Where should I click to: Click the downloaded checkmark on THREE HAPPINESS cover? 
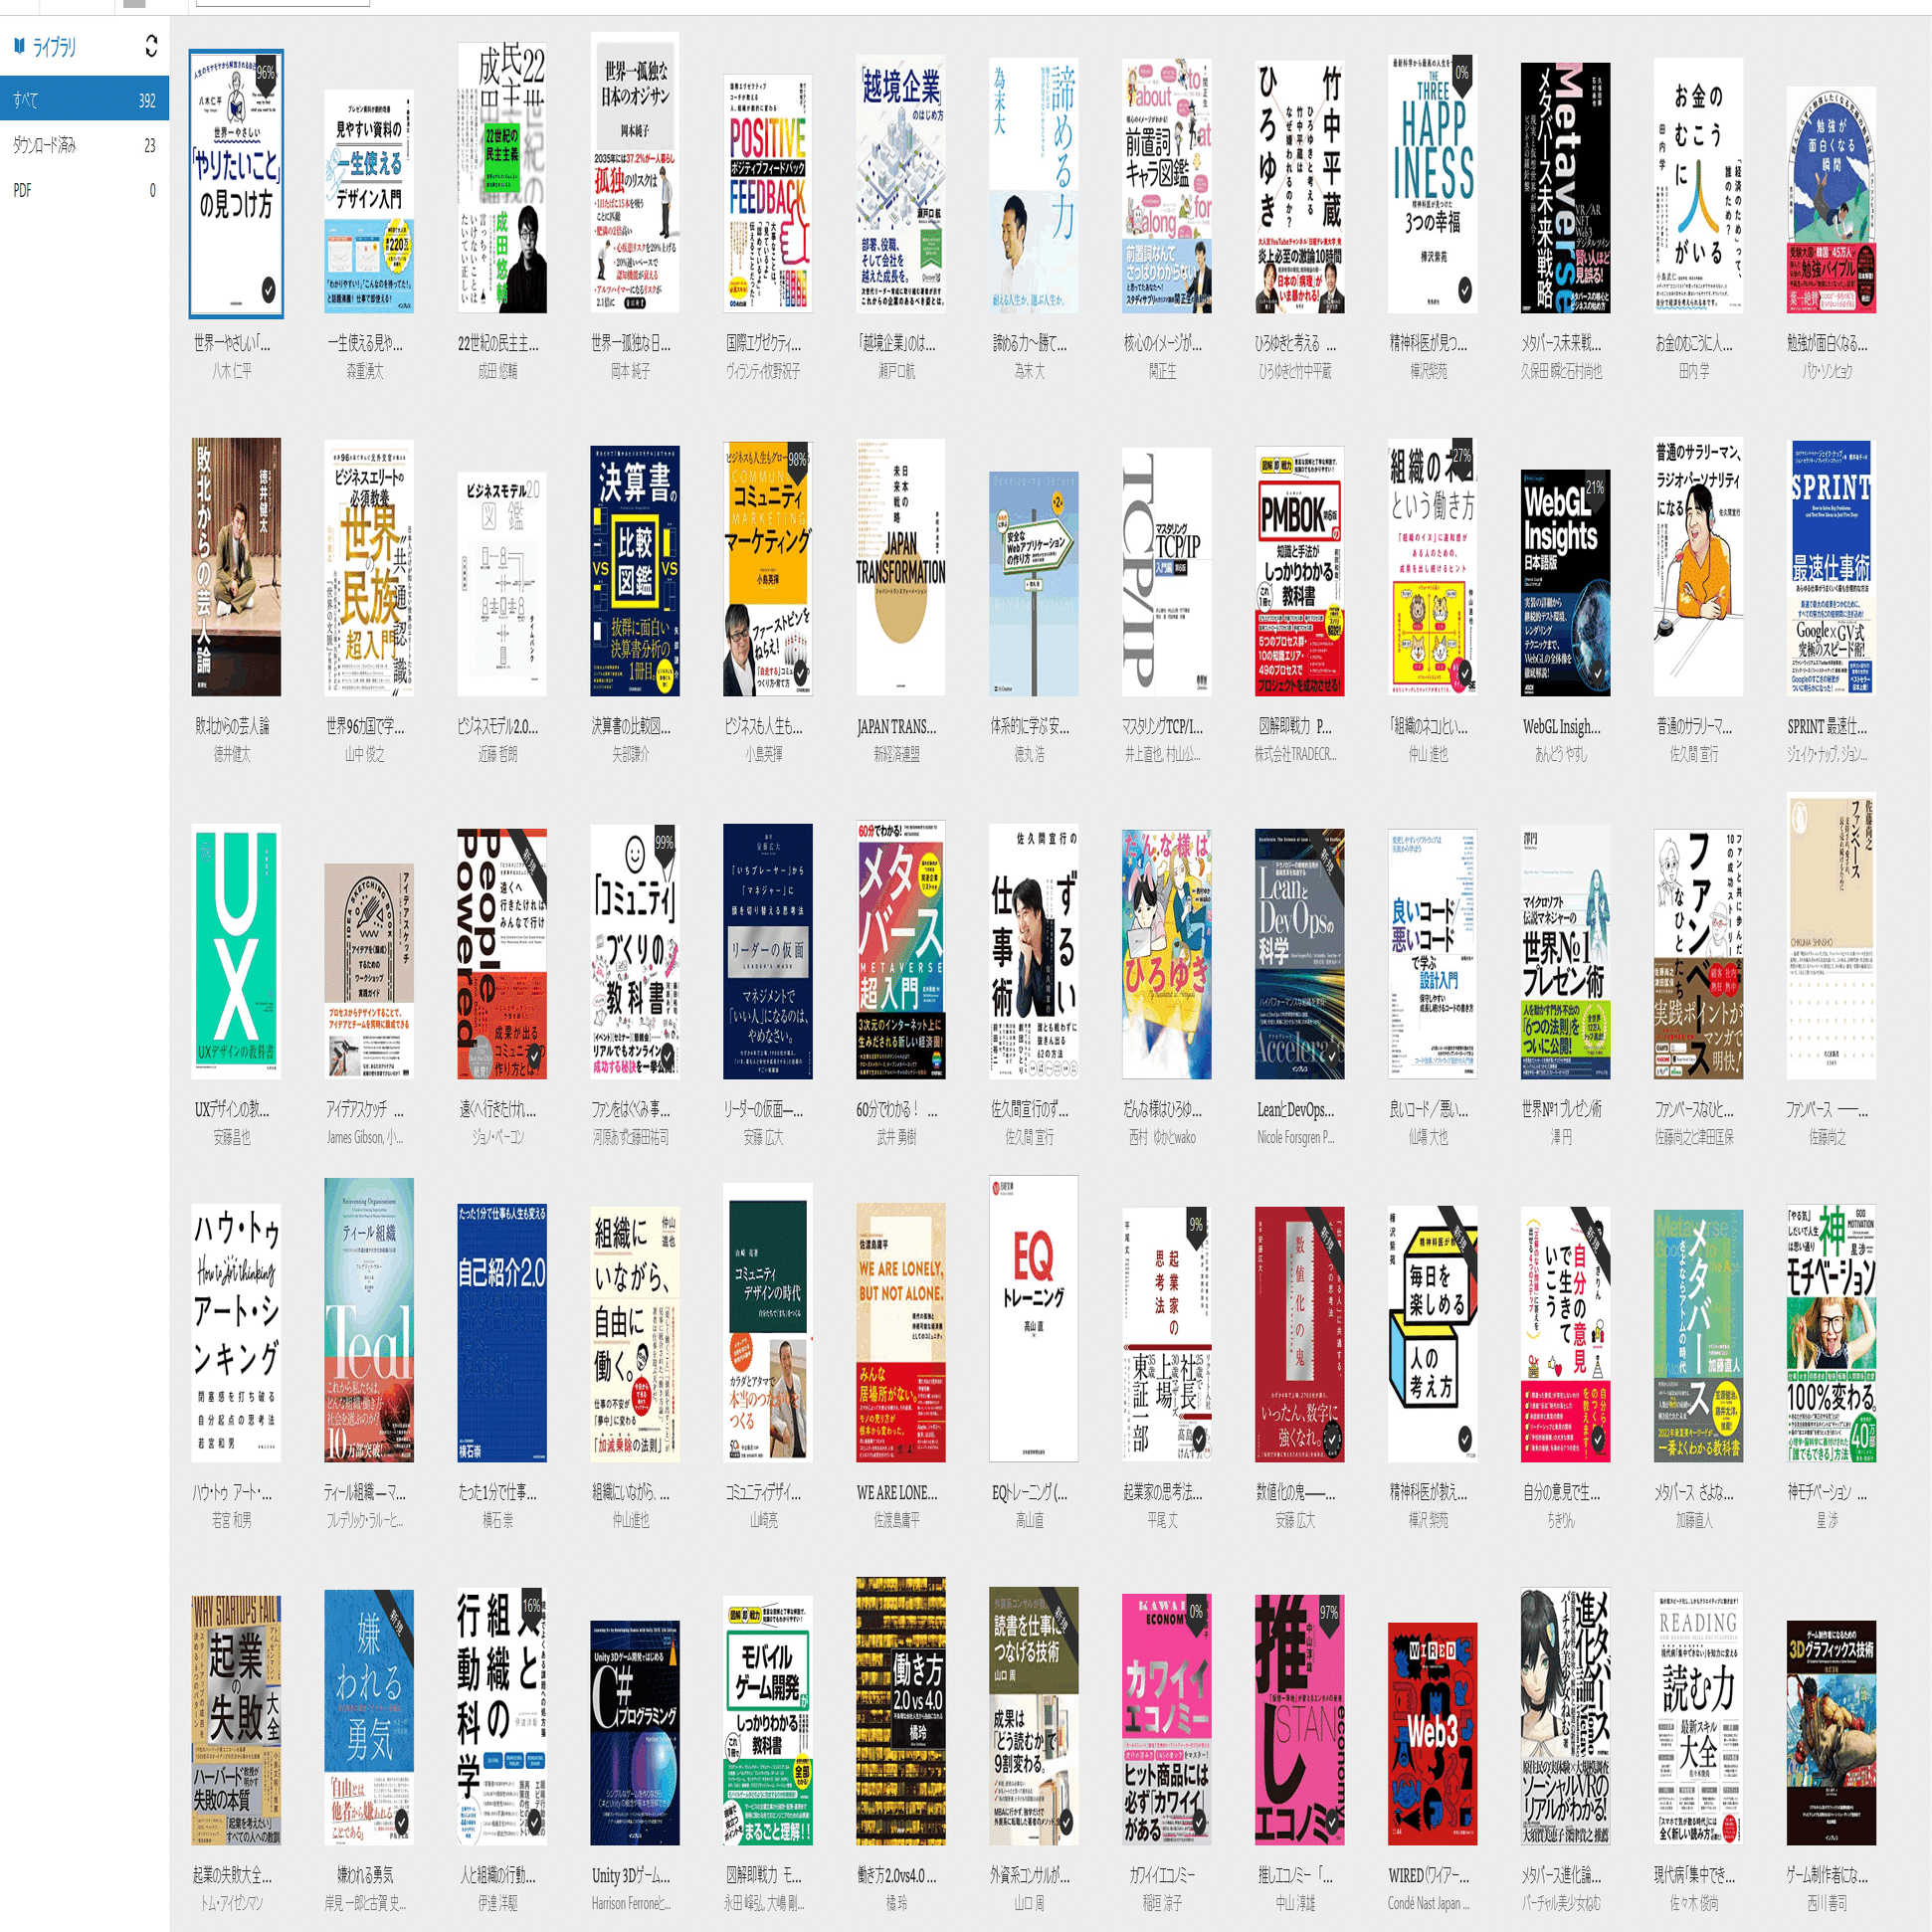[1464, 290]
